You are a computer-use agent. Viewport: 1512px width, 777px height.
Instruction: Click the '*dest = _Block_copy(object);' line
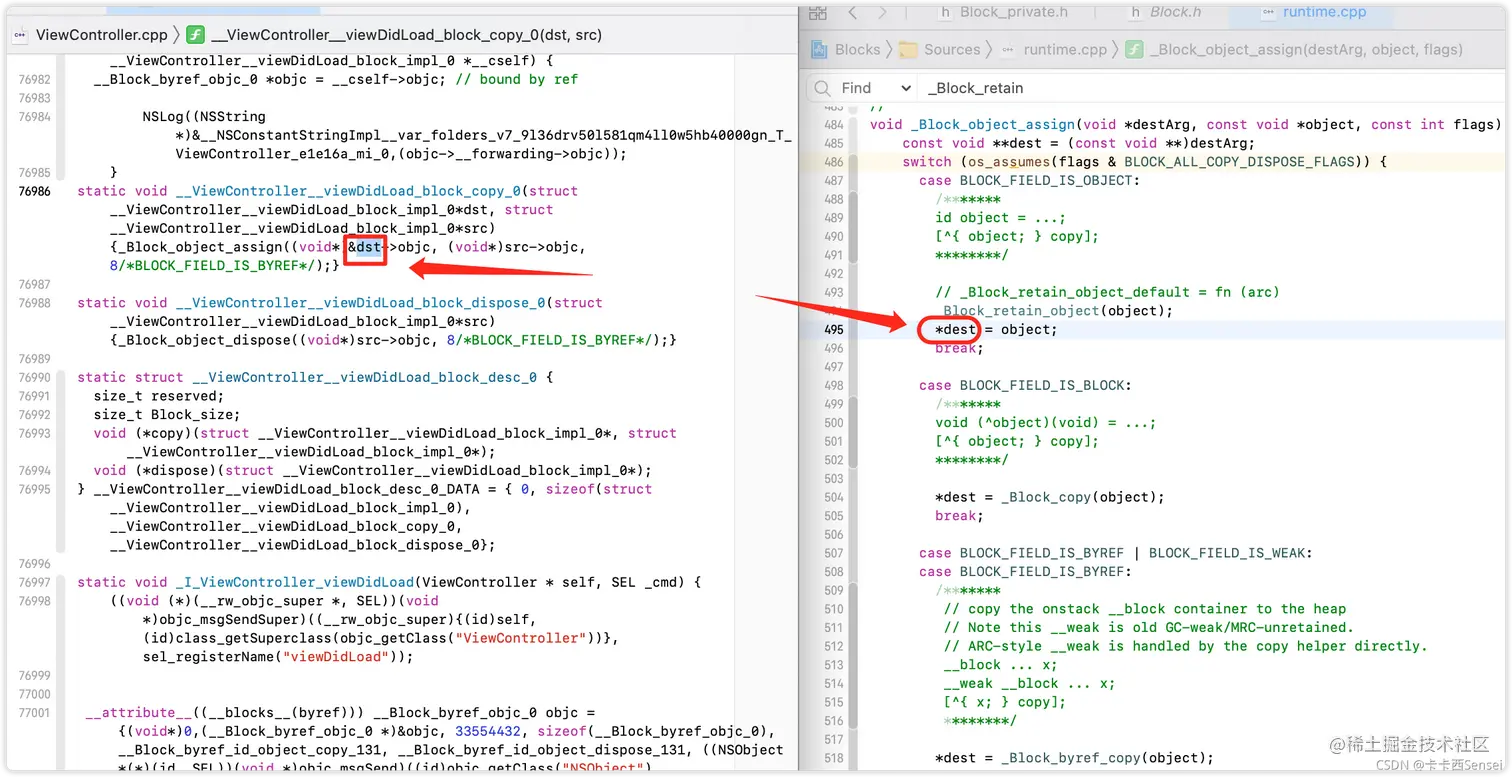pos(1050,497)
